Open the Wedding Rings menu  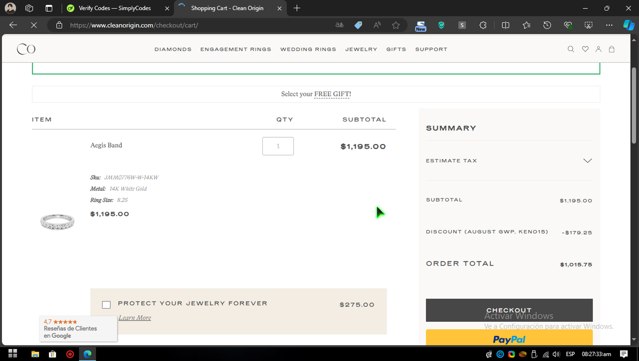[x=308, y=49]
